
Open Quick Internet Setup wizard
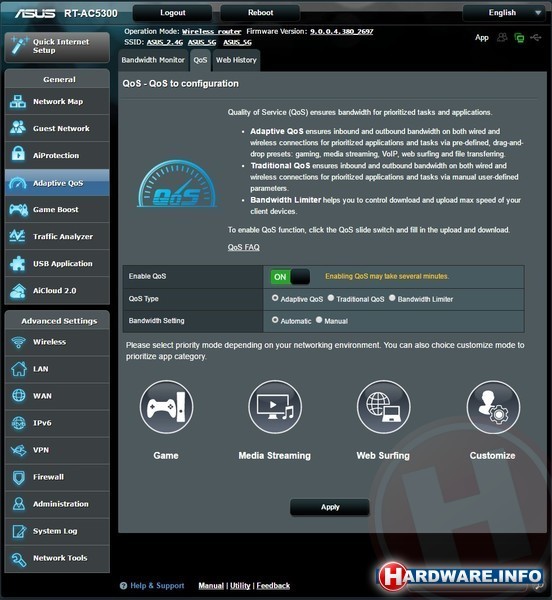tap(57, 47)
